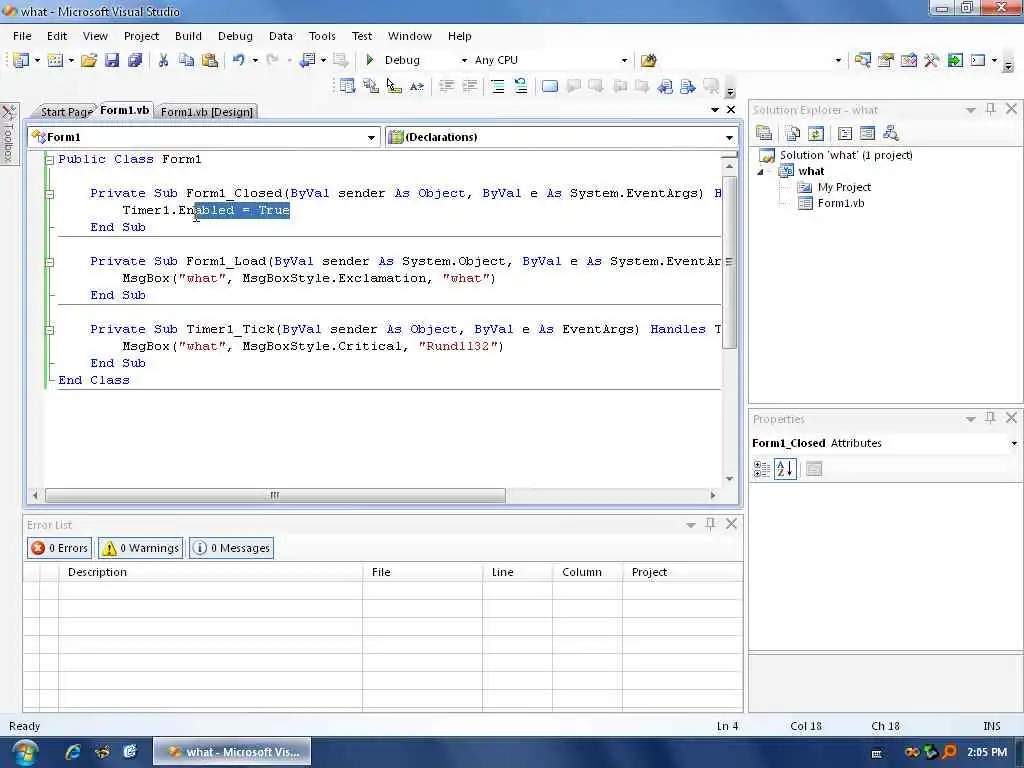Toggle the 0 Warnings filter
Image resolution: width=1024 pixels, height=768 pixels.
tap(140, 548)
